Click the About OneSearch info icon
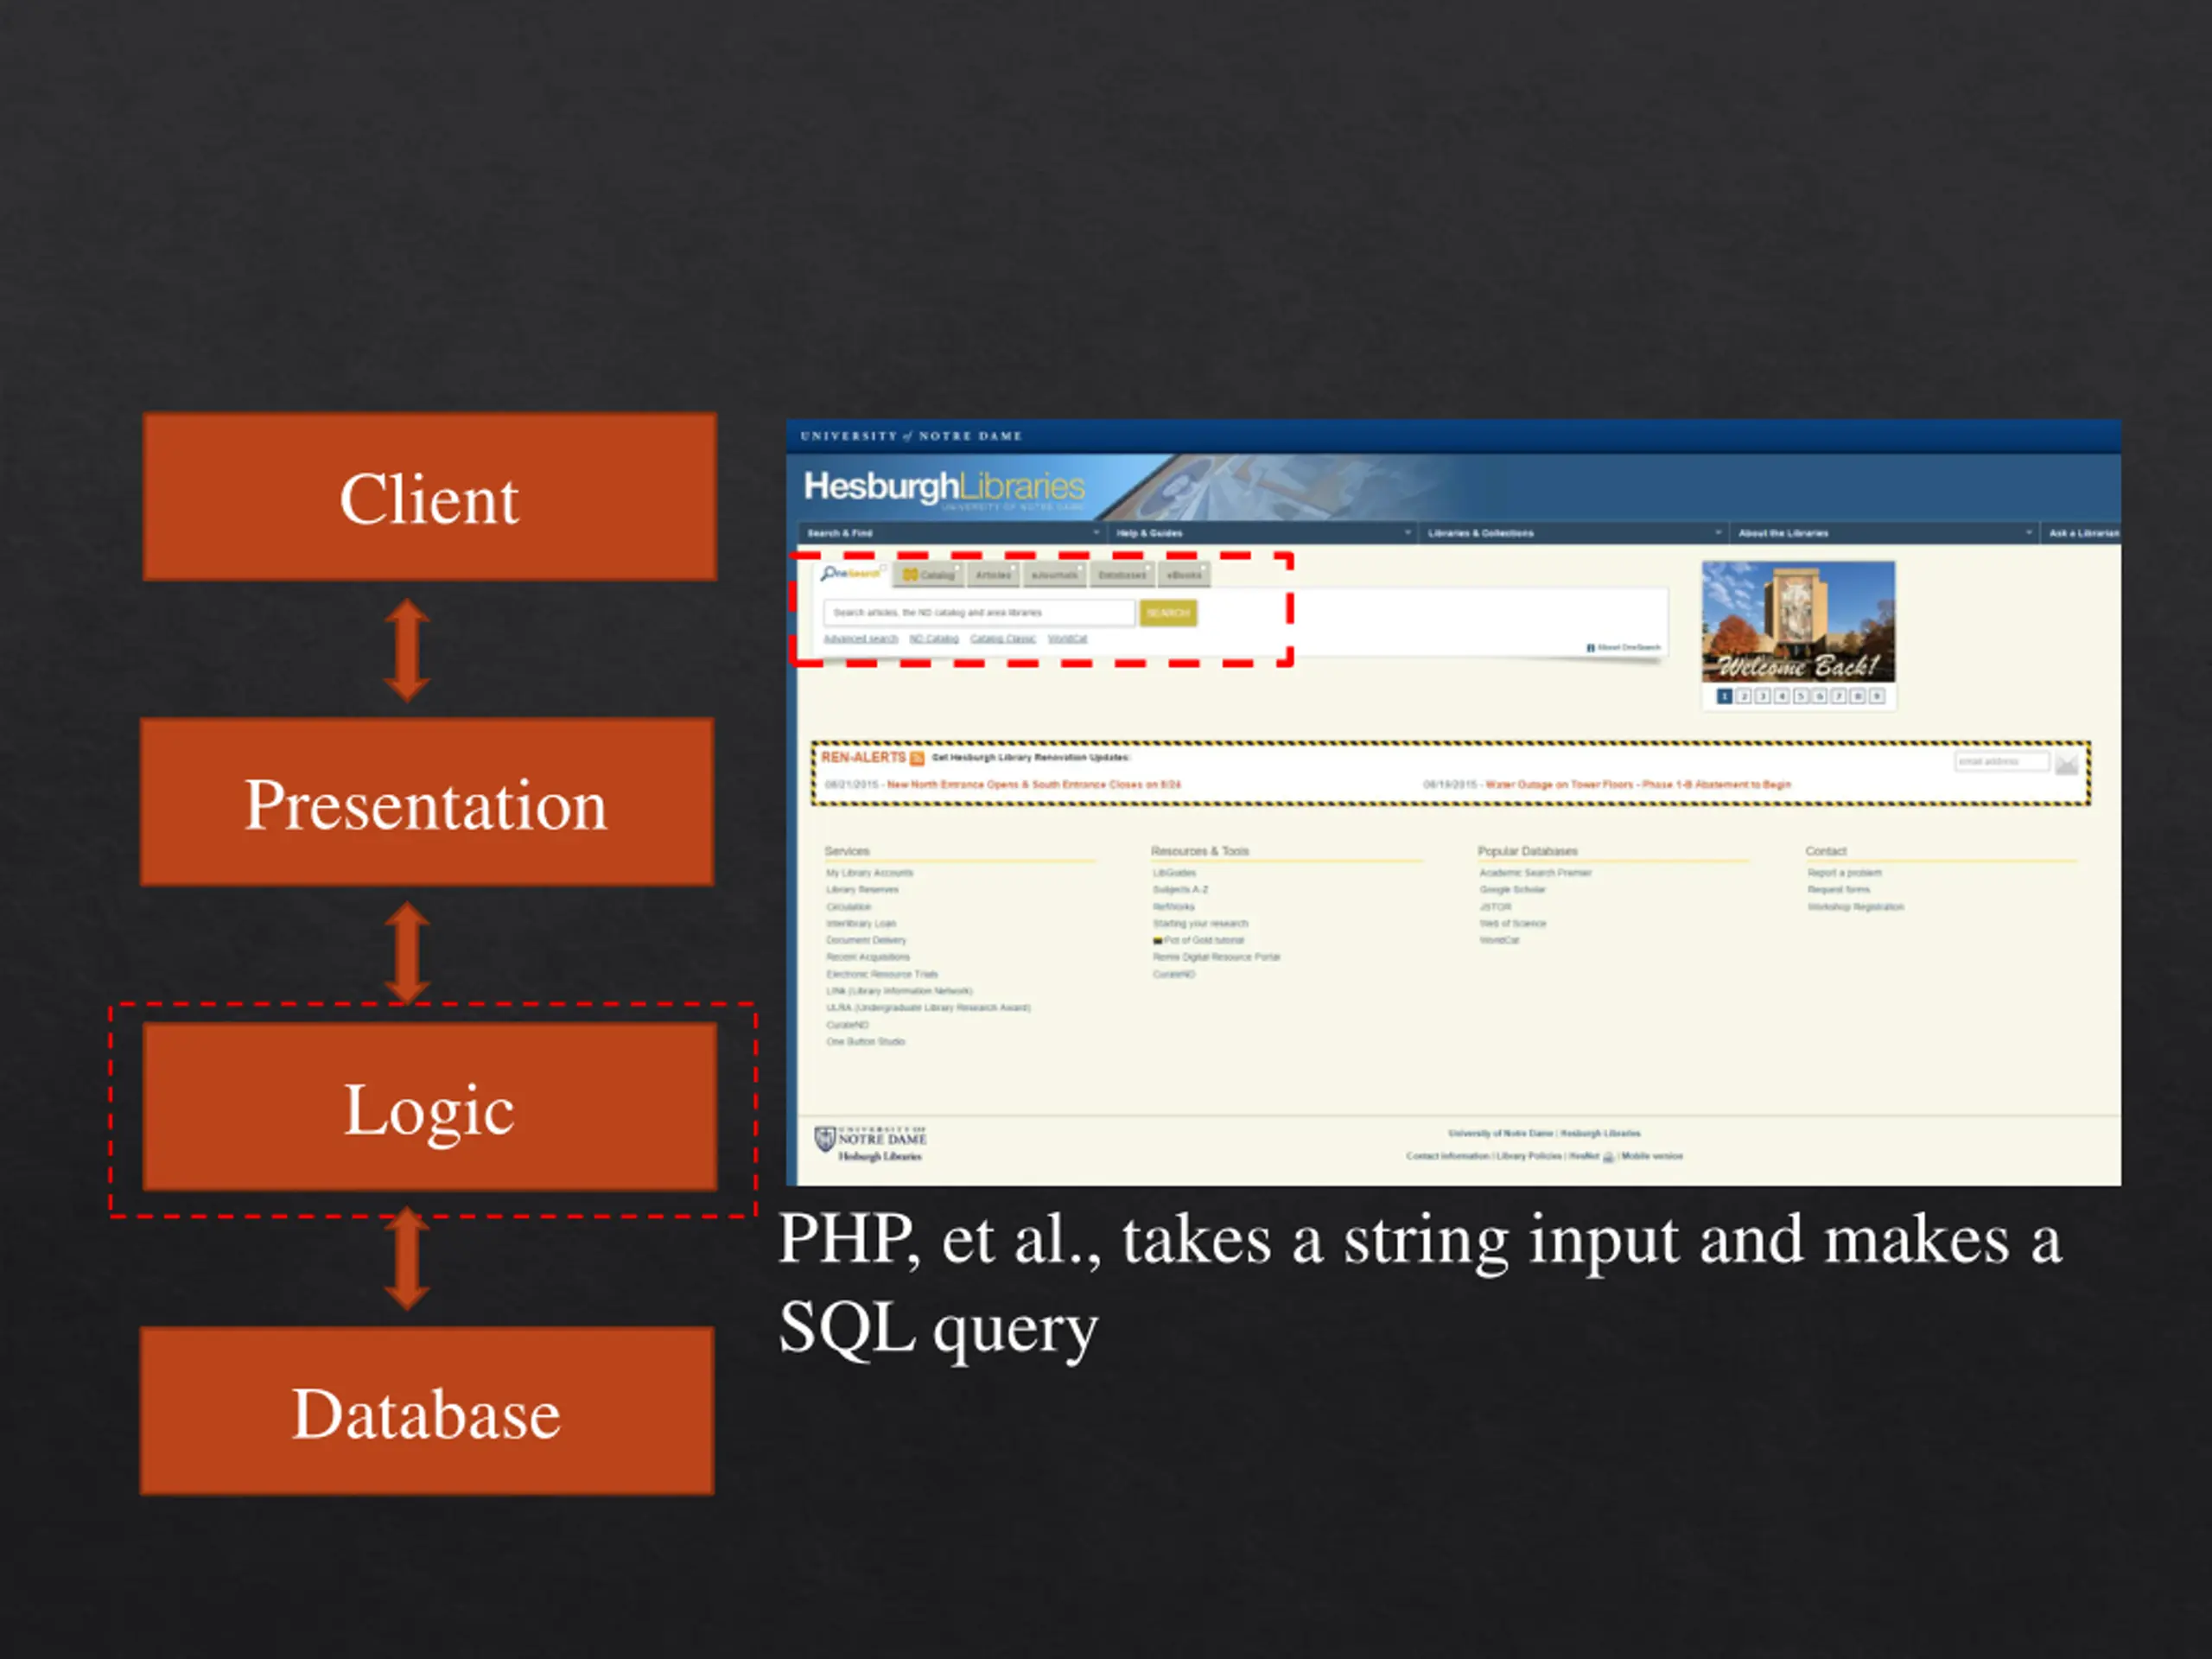Screen dimensions: 2212x1659 tap(1590, 648)
